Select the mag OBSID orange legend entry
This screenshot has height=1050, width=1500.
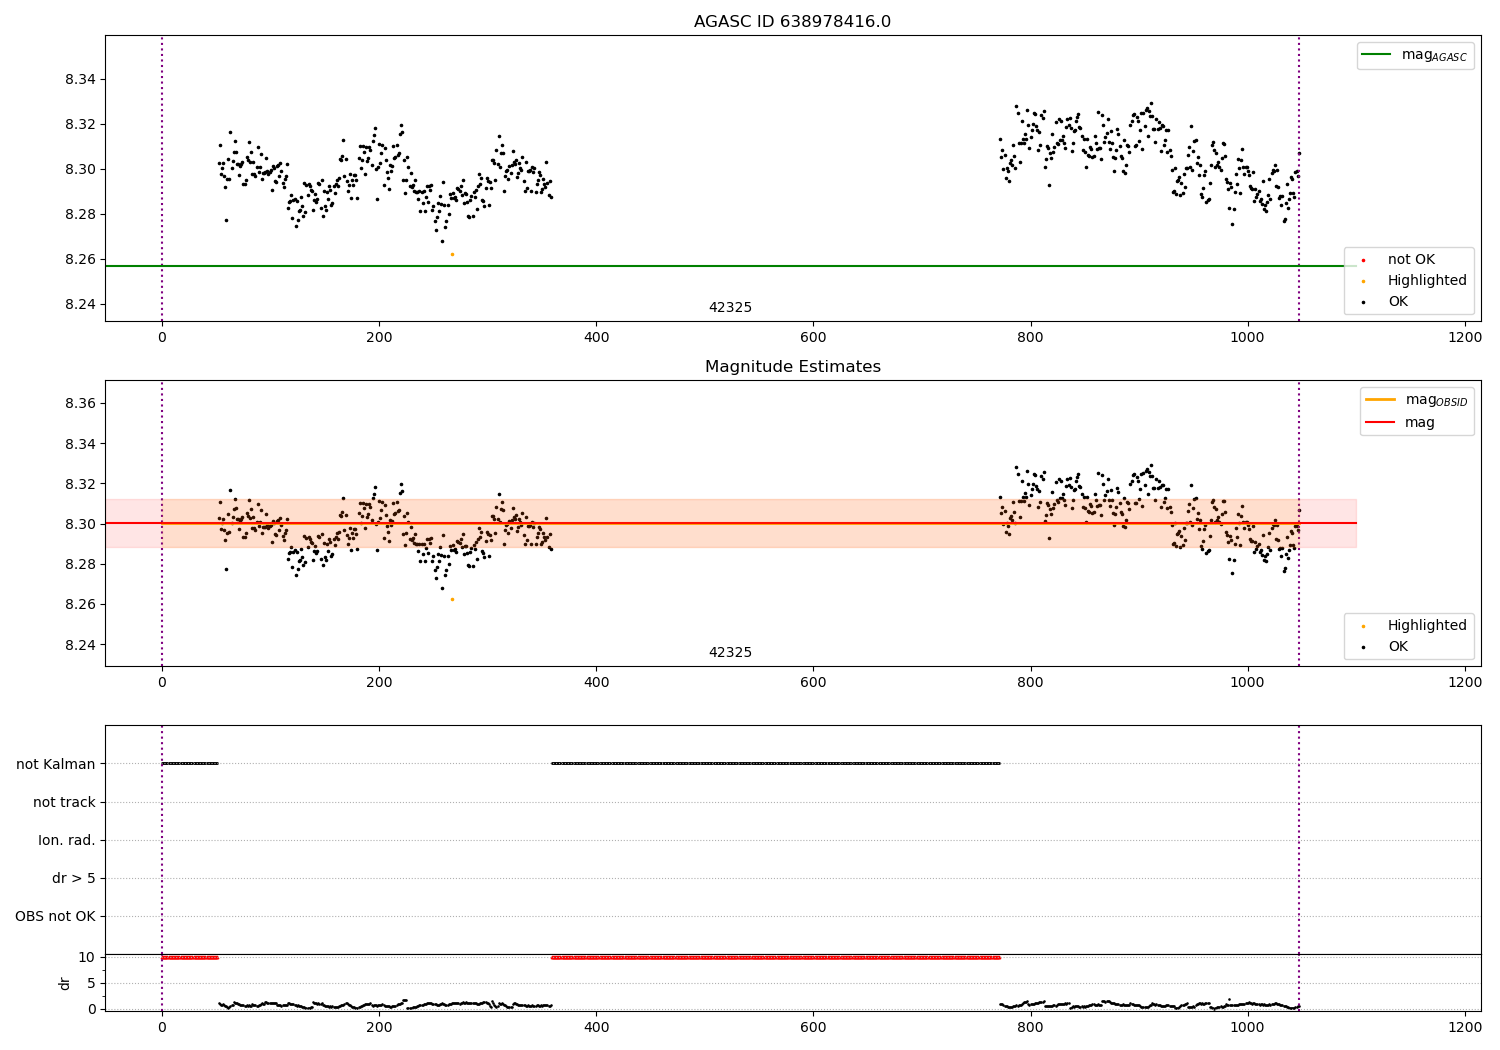pyautogui.click(x=1416, y=400)
